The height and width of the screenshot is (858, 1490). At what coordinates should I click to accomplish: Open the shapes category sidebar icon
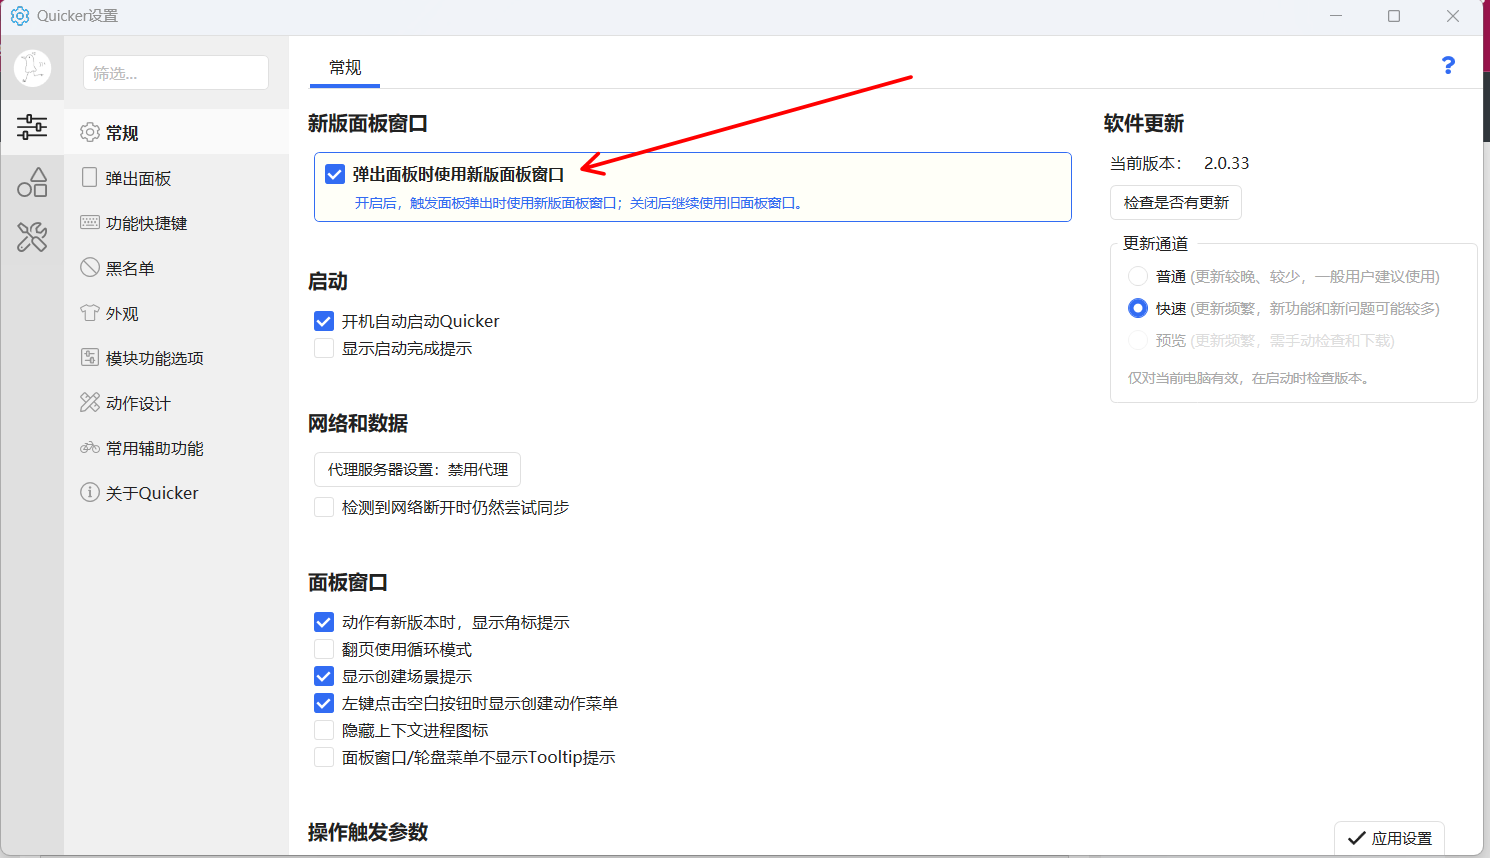[32, 182]
